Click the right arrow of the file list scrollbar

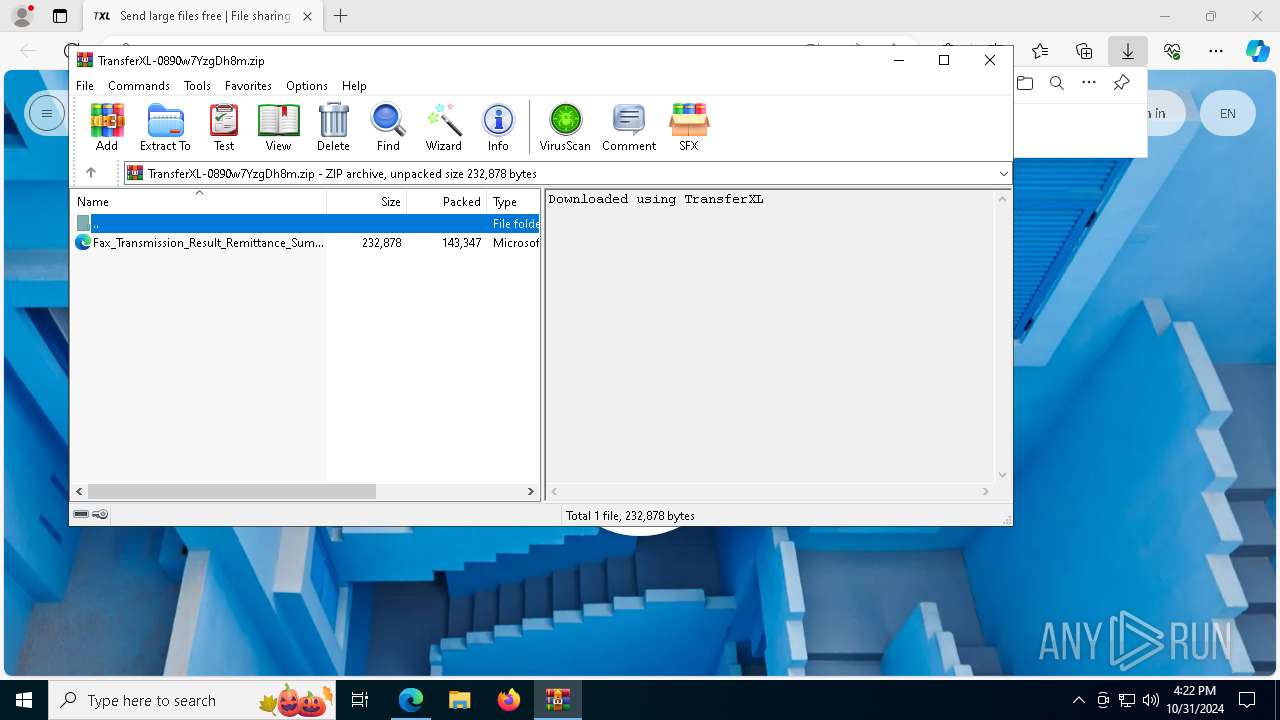(531, 492)
